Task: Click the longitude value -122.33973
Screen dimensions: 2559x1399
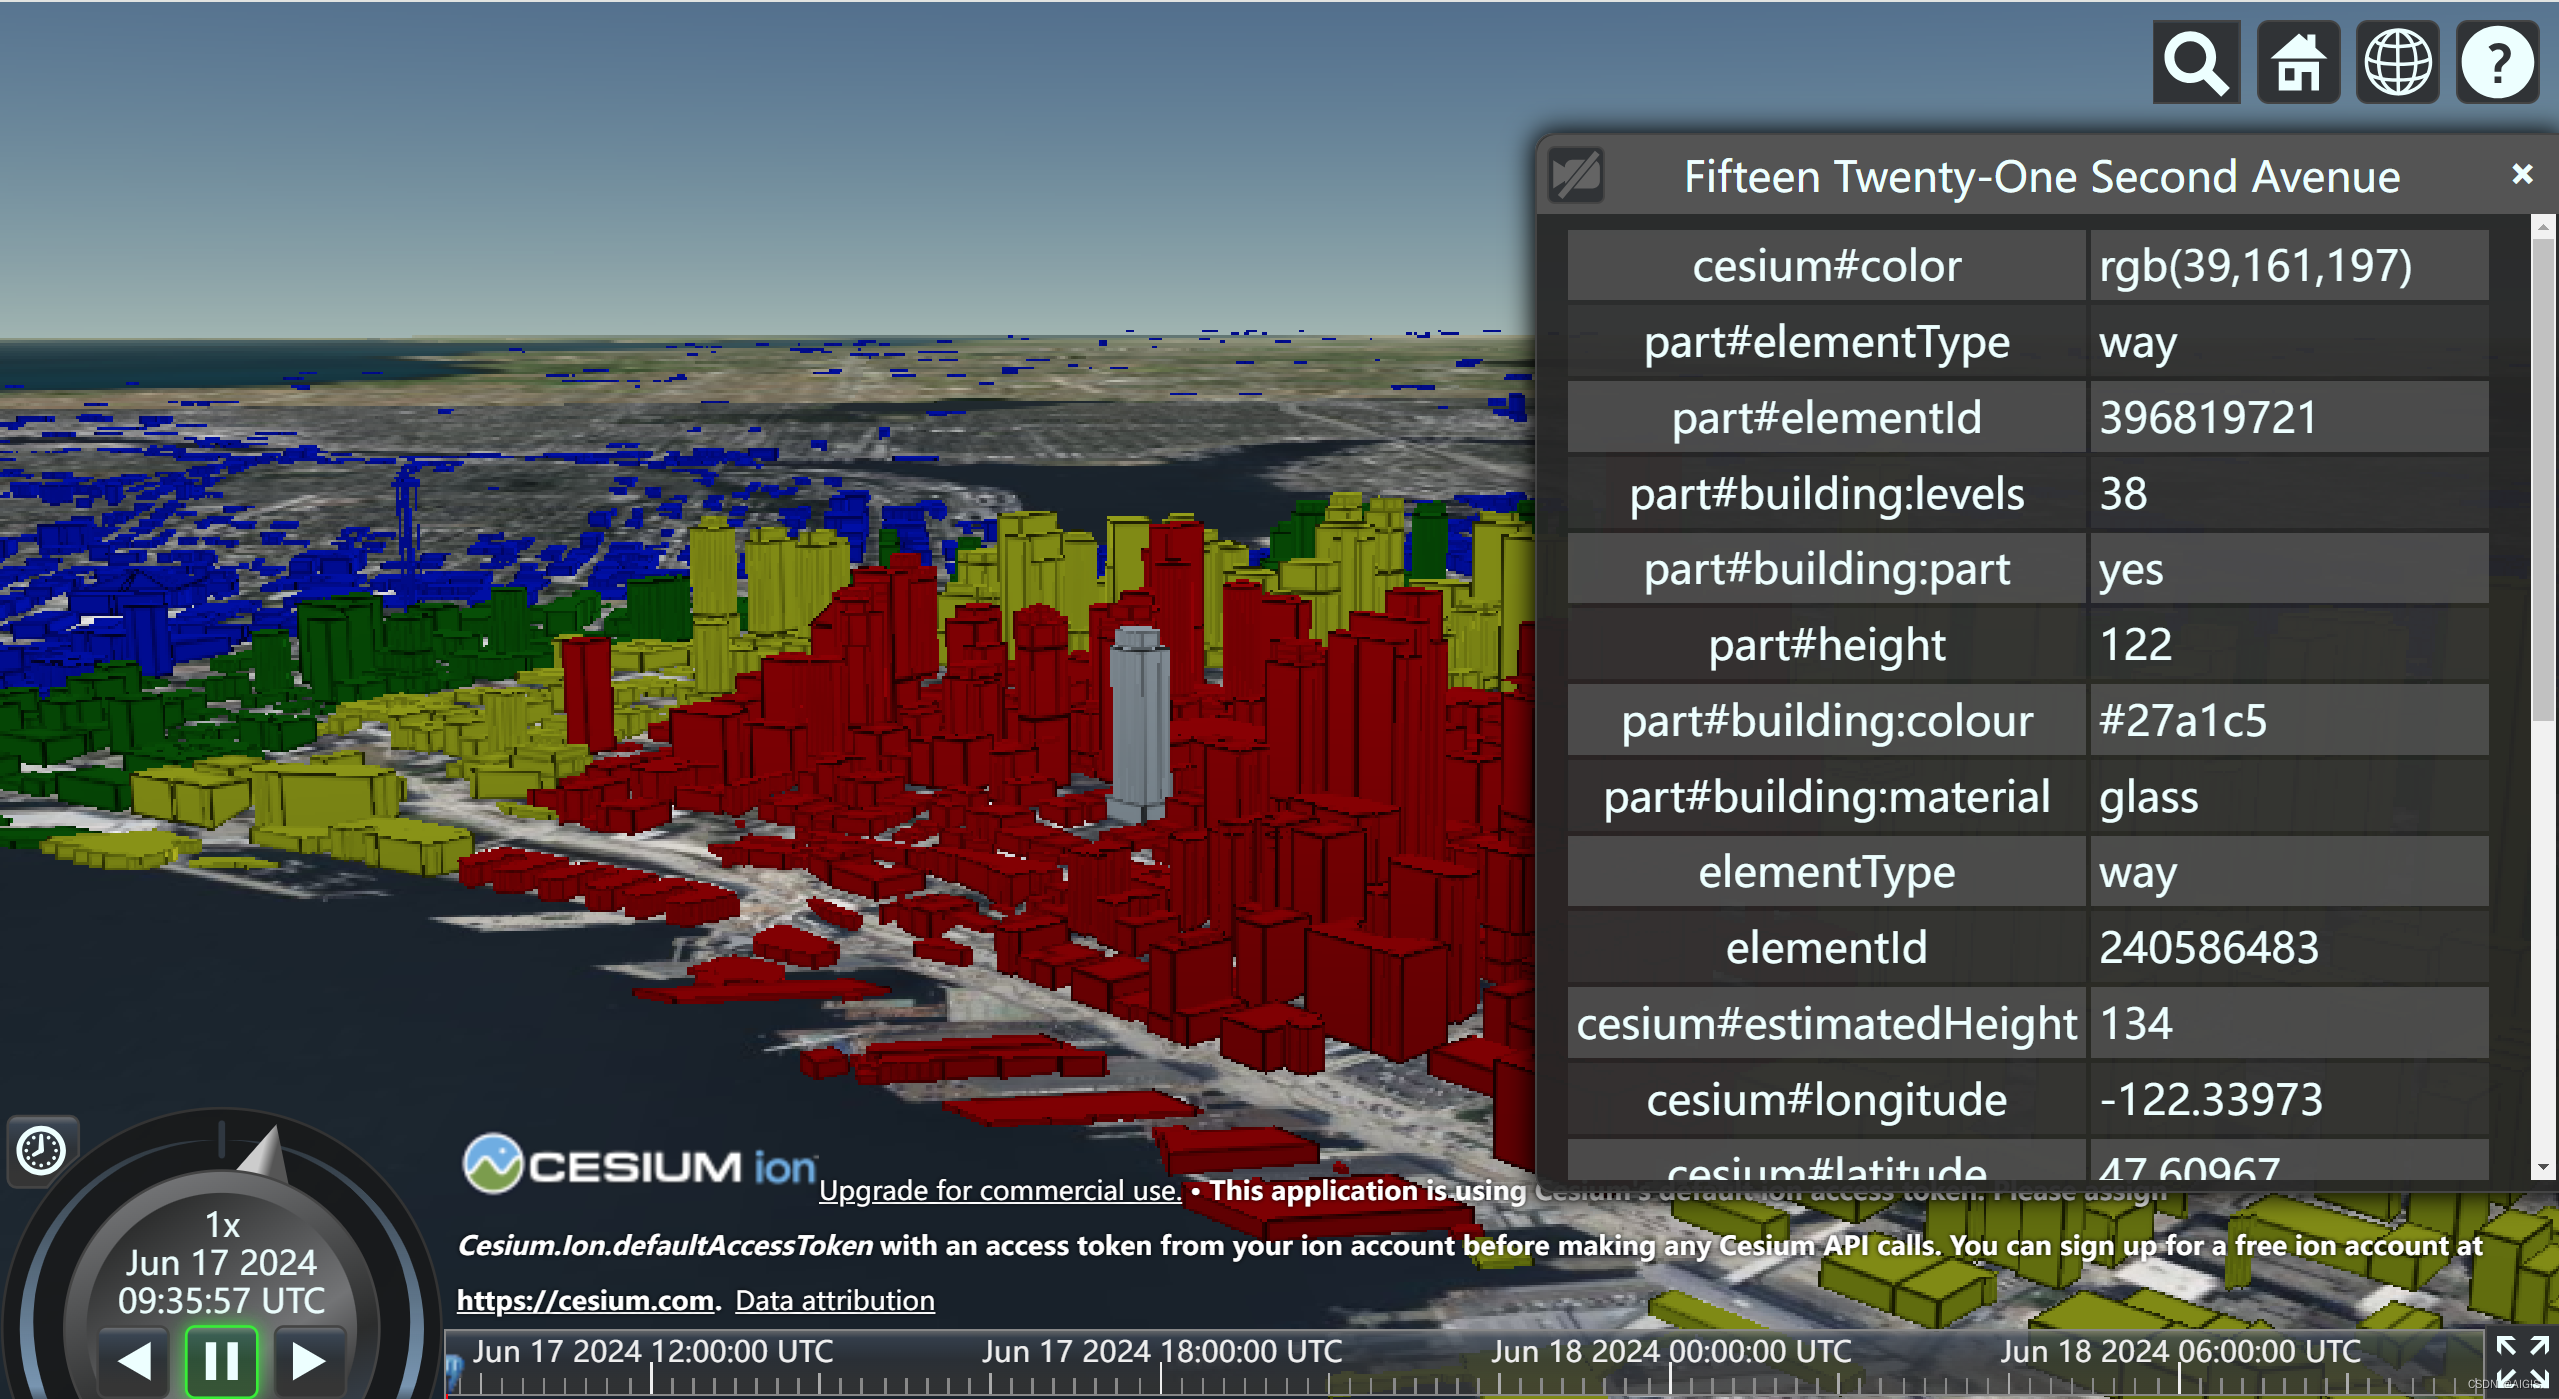Action: (2210, 1099)
